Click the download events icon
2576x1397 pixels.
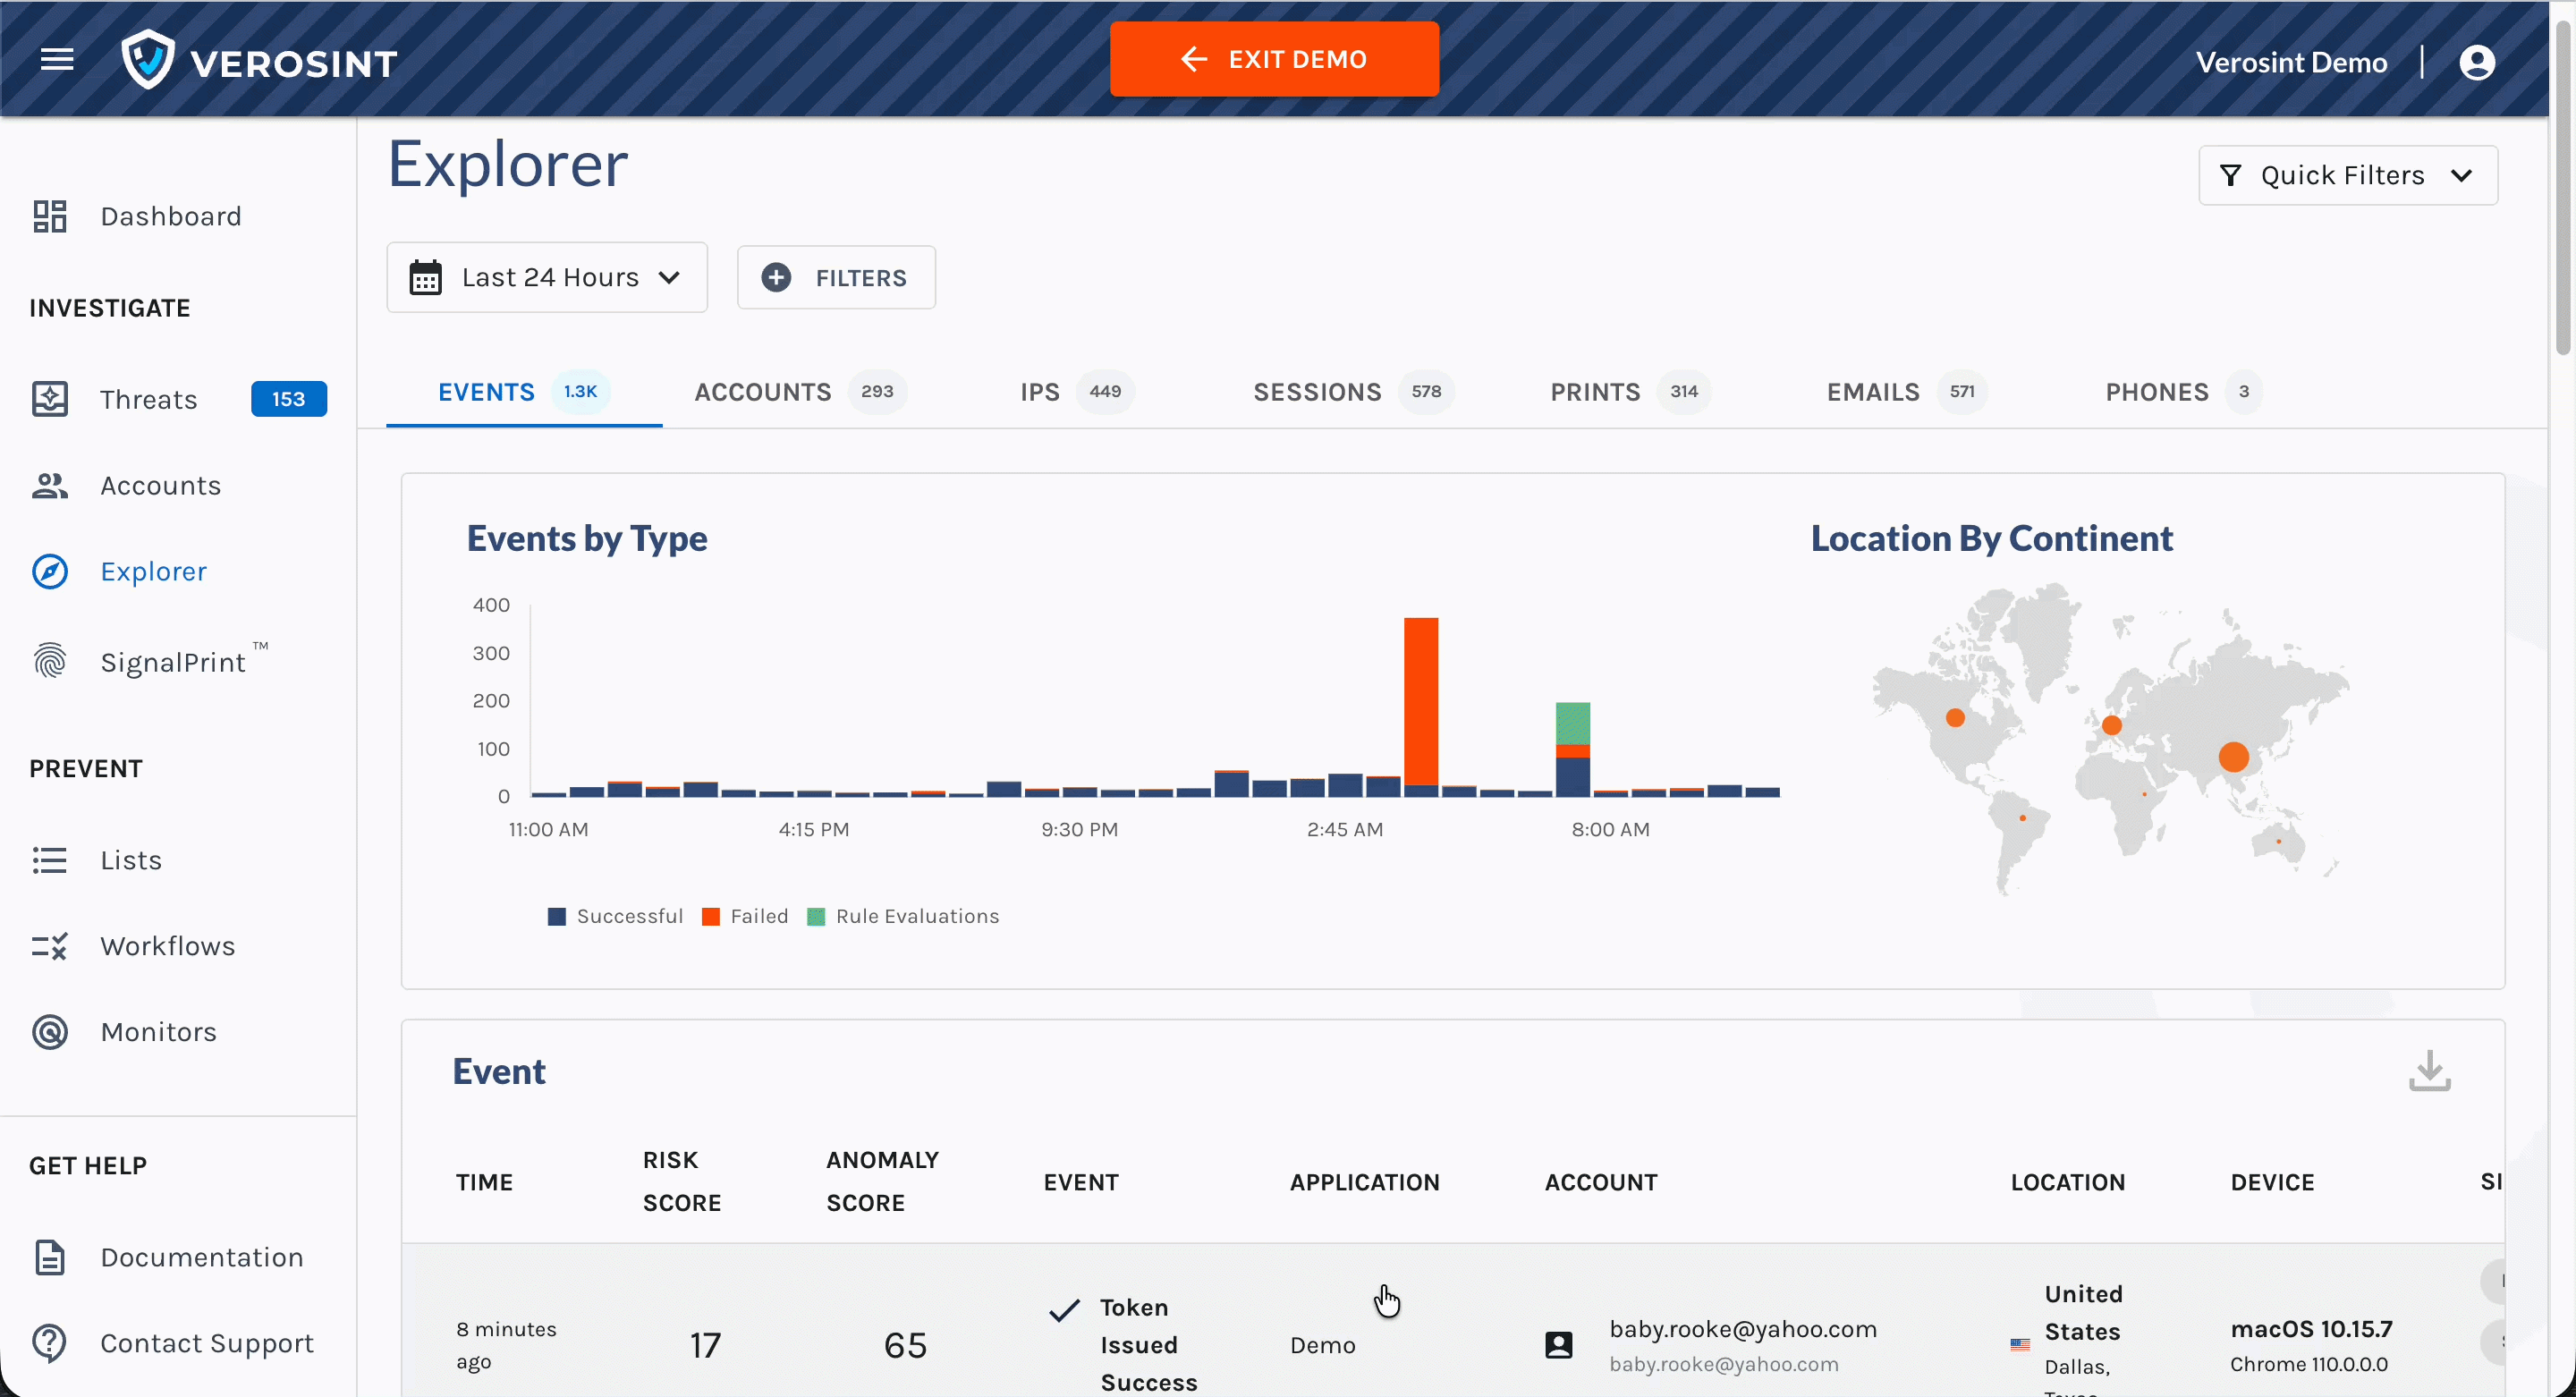2429,1071
